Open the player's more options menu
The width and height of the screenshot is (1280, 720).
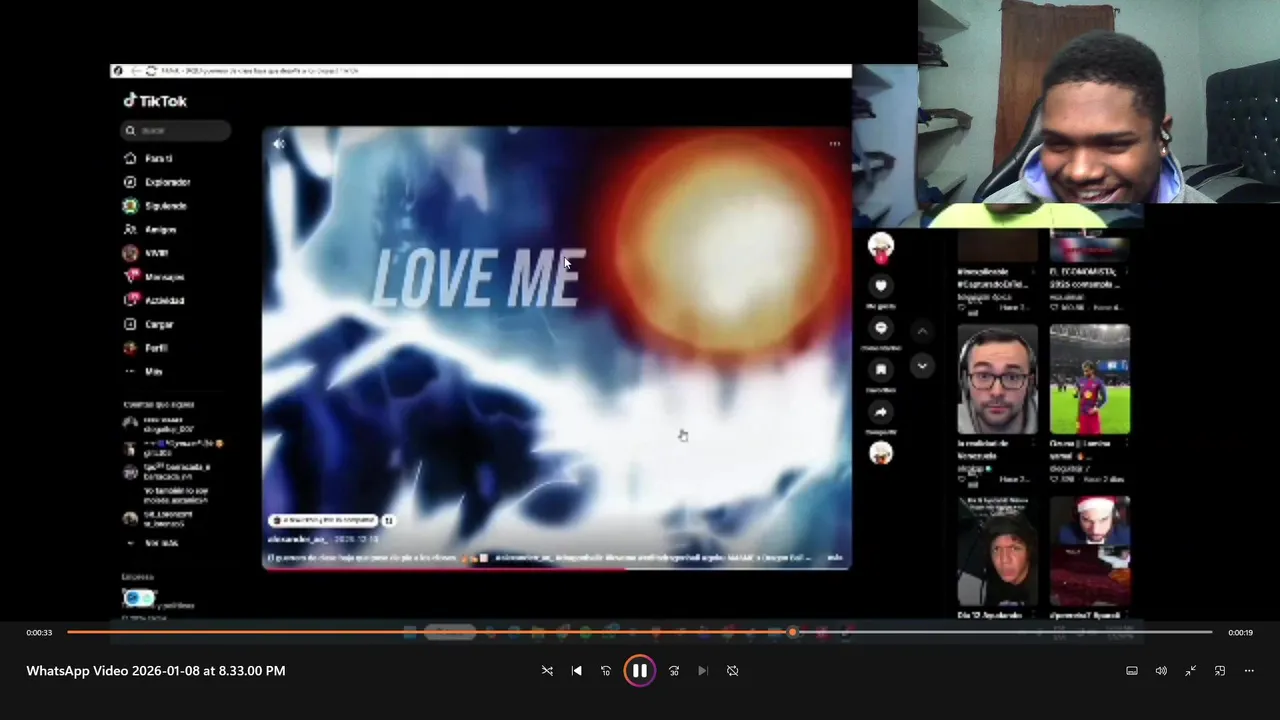coord(1249,671)
